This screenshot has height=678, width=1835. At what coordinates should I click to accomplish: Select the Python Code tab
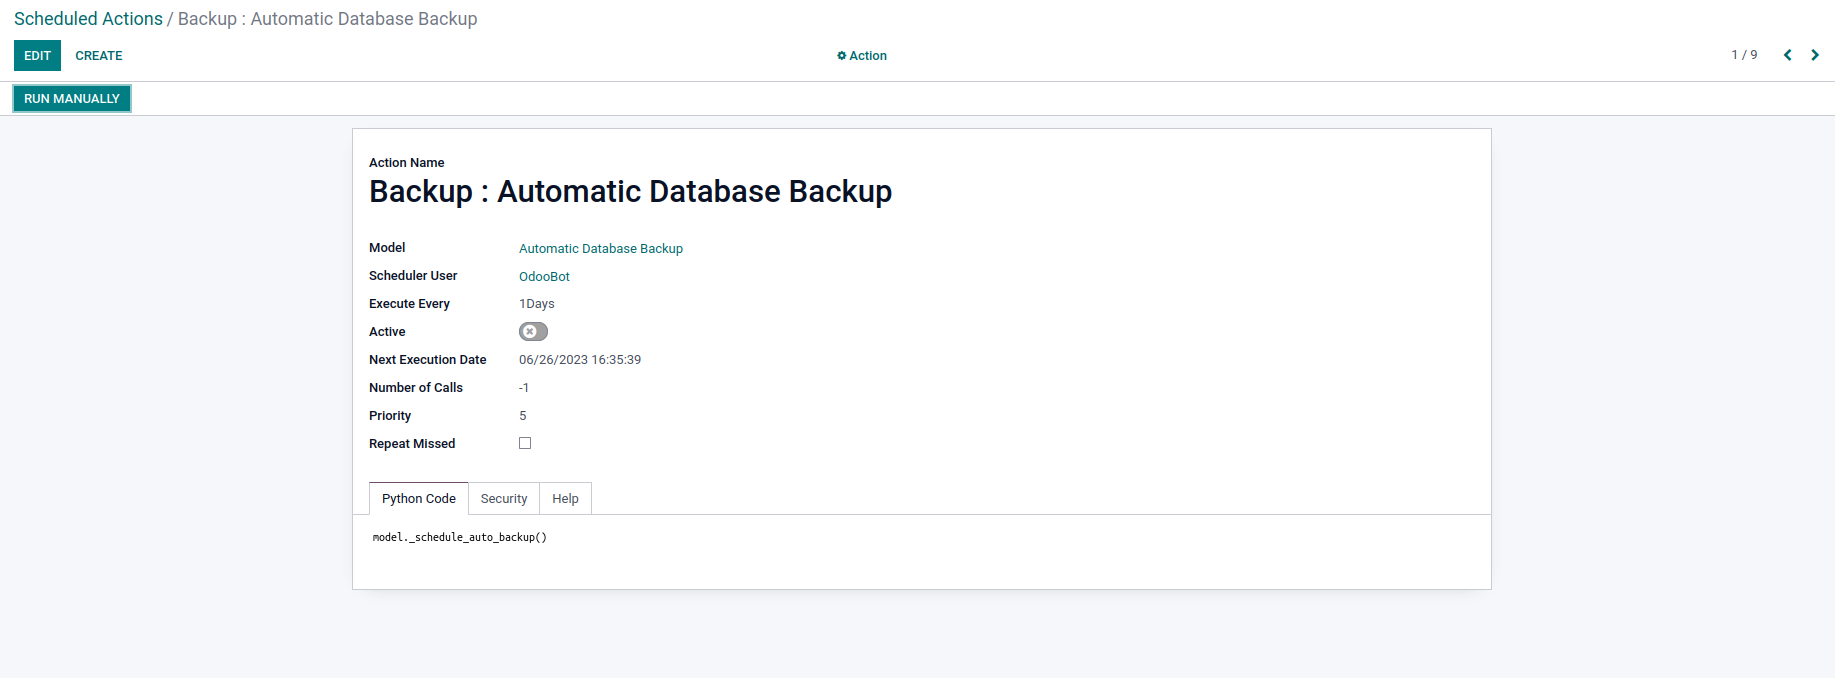click(418, 499)
